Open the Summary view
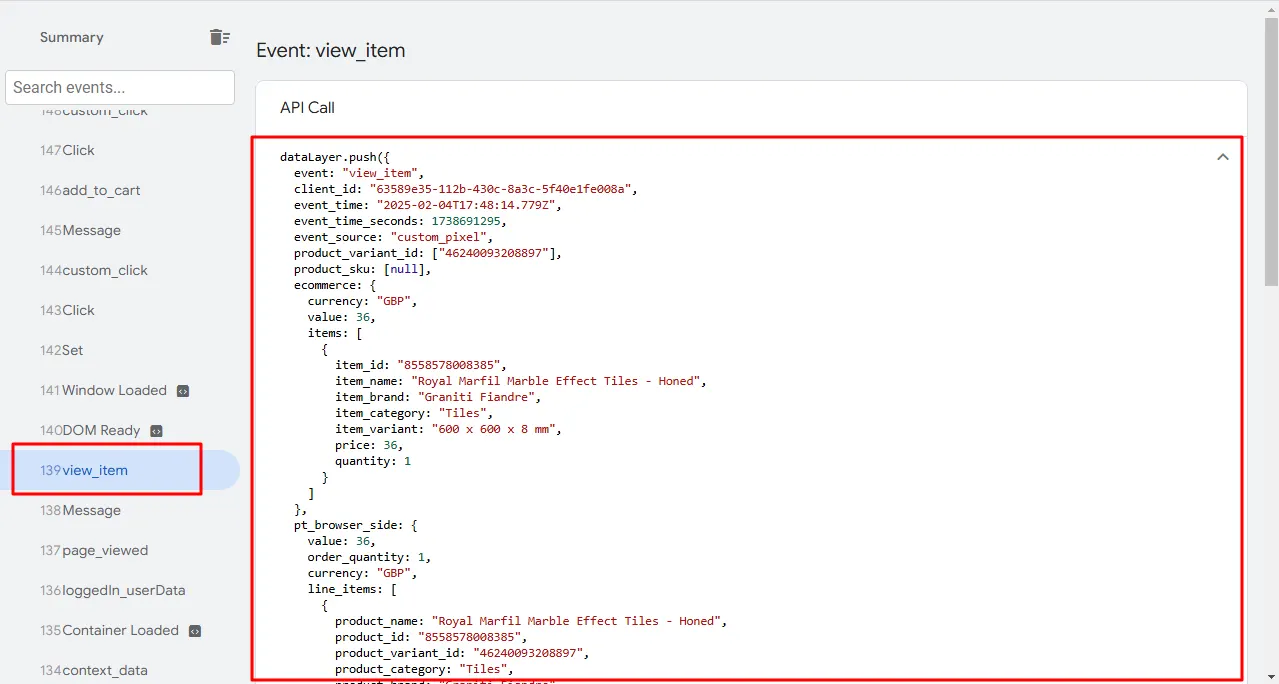Viewport: 1279px width, 684px height. pos(72,37)
